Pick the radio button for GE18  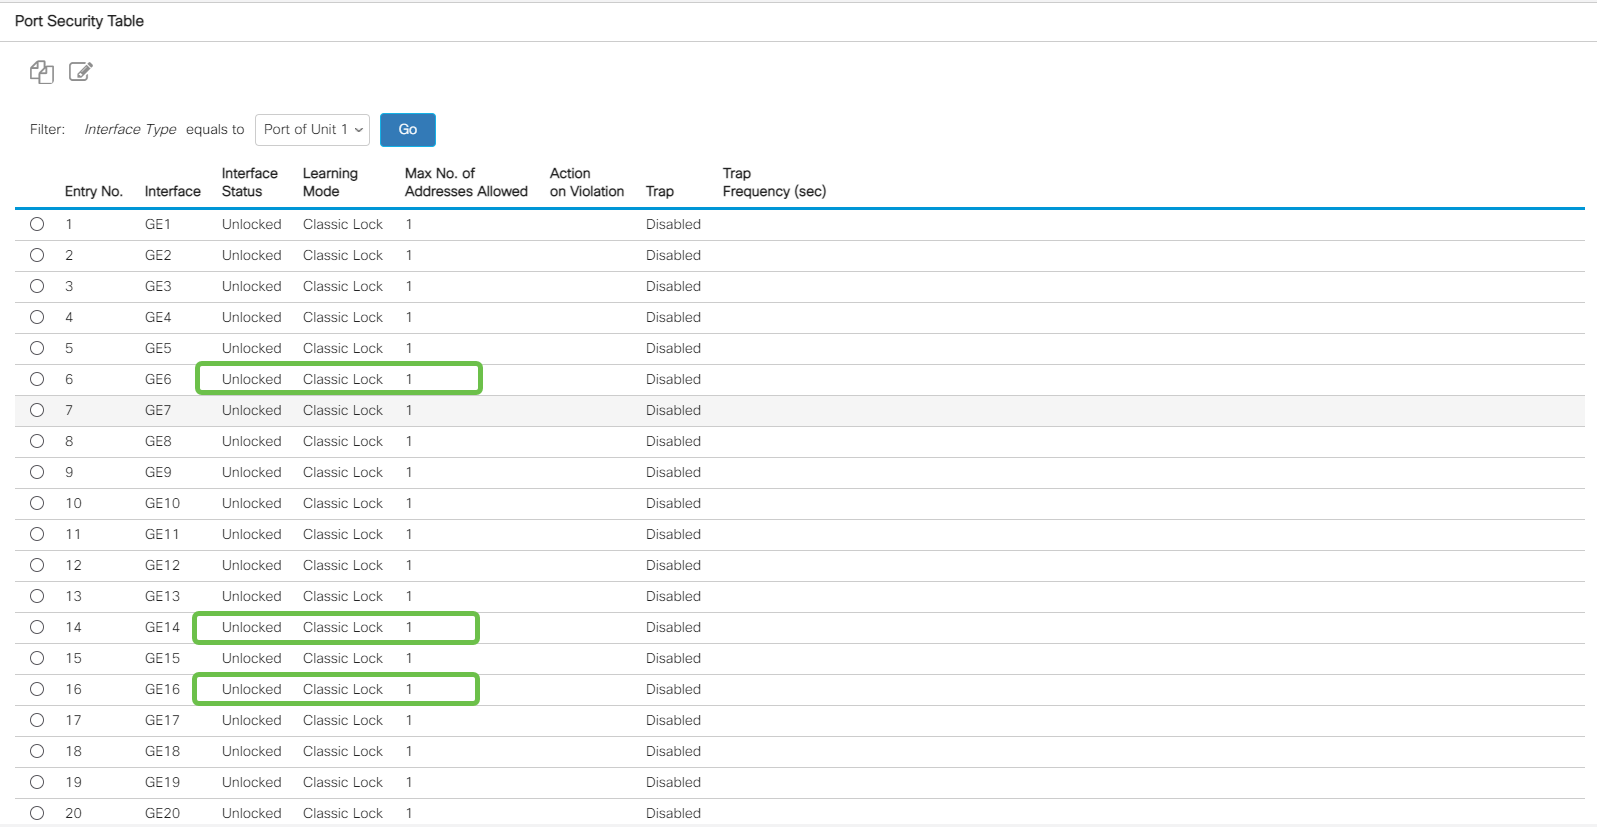click(x=37, y=751)
